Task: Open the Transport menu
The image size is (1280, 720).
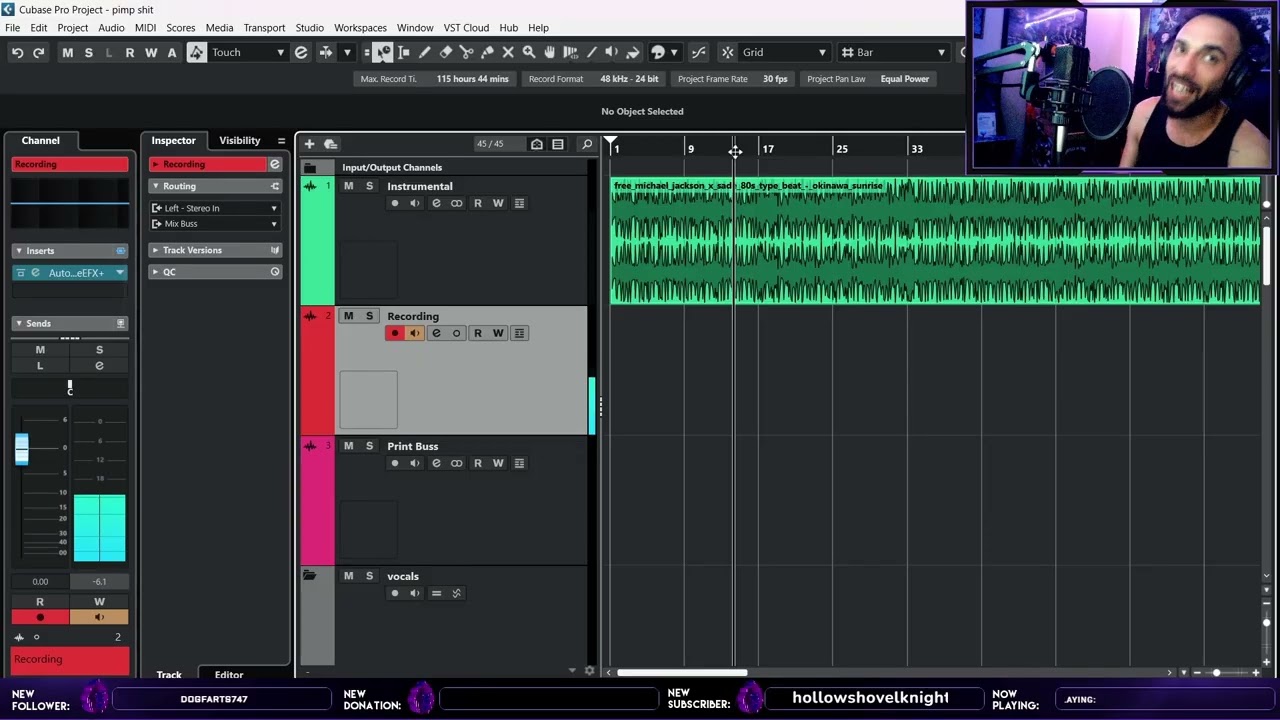Action: tap(264, 28)
